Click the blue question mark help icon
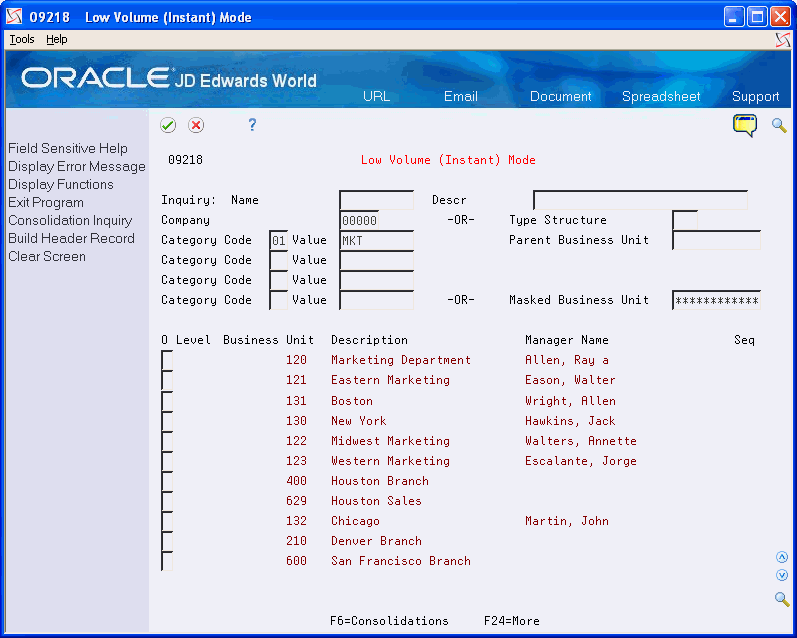This screenshot has width=797, height=638. coord(252,125)
